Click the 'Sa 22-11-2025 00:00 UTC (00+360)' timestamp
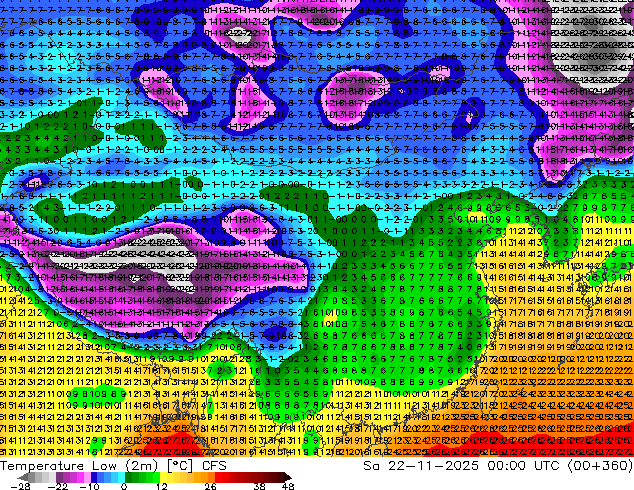 (498, 466)
